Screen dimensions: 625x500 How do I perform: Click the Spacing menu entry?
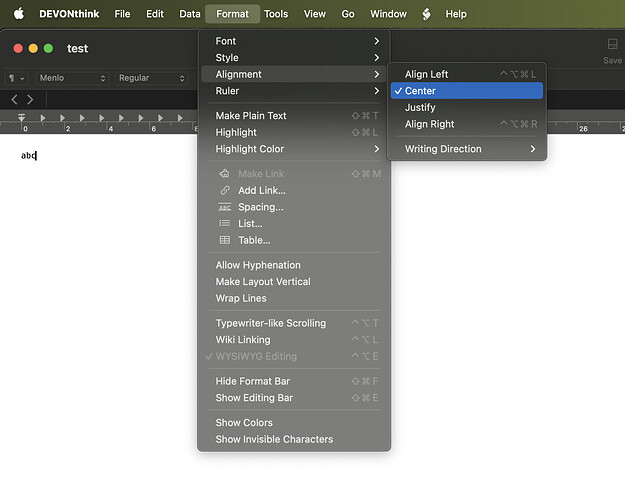click(x=294, y=207)
